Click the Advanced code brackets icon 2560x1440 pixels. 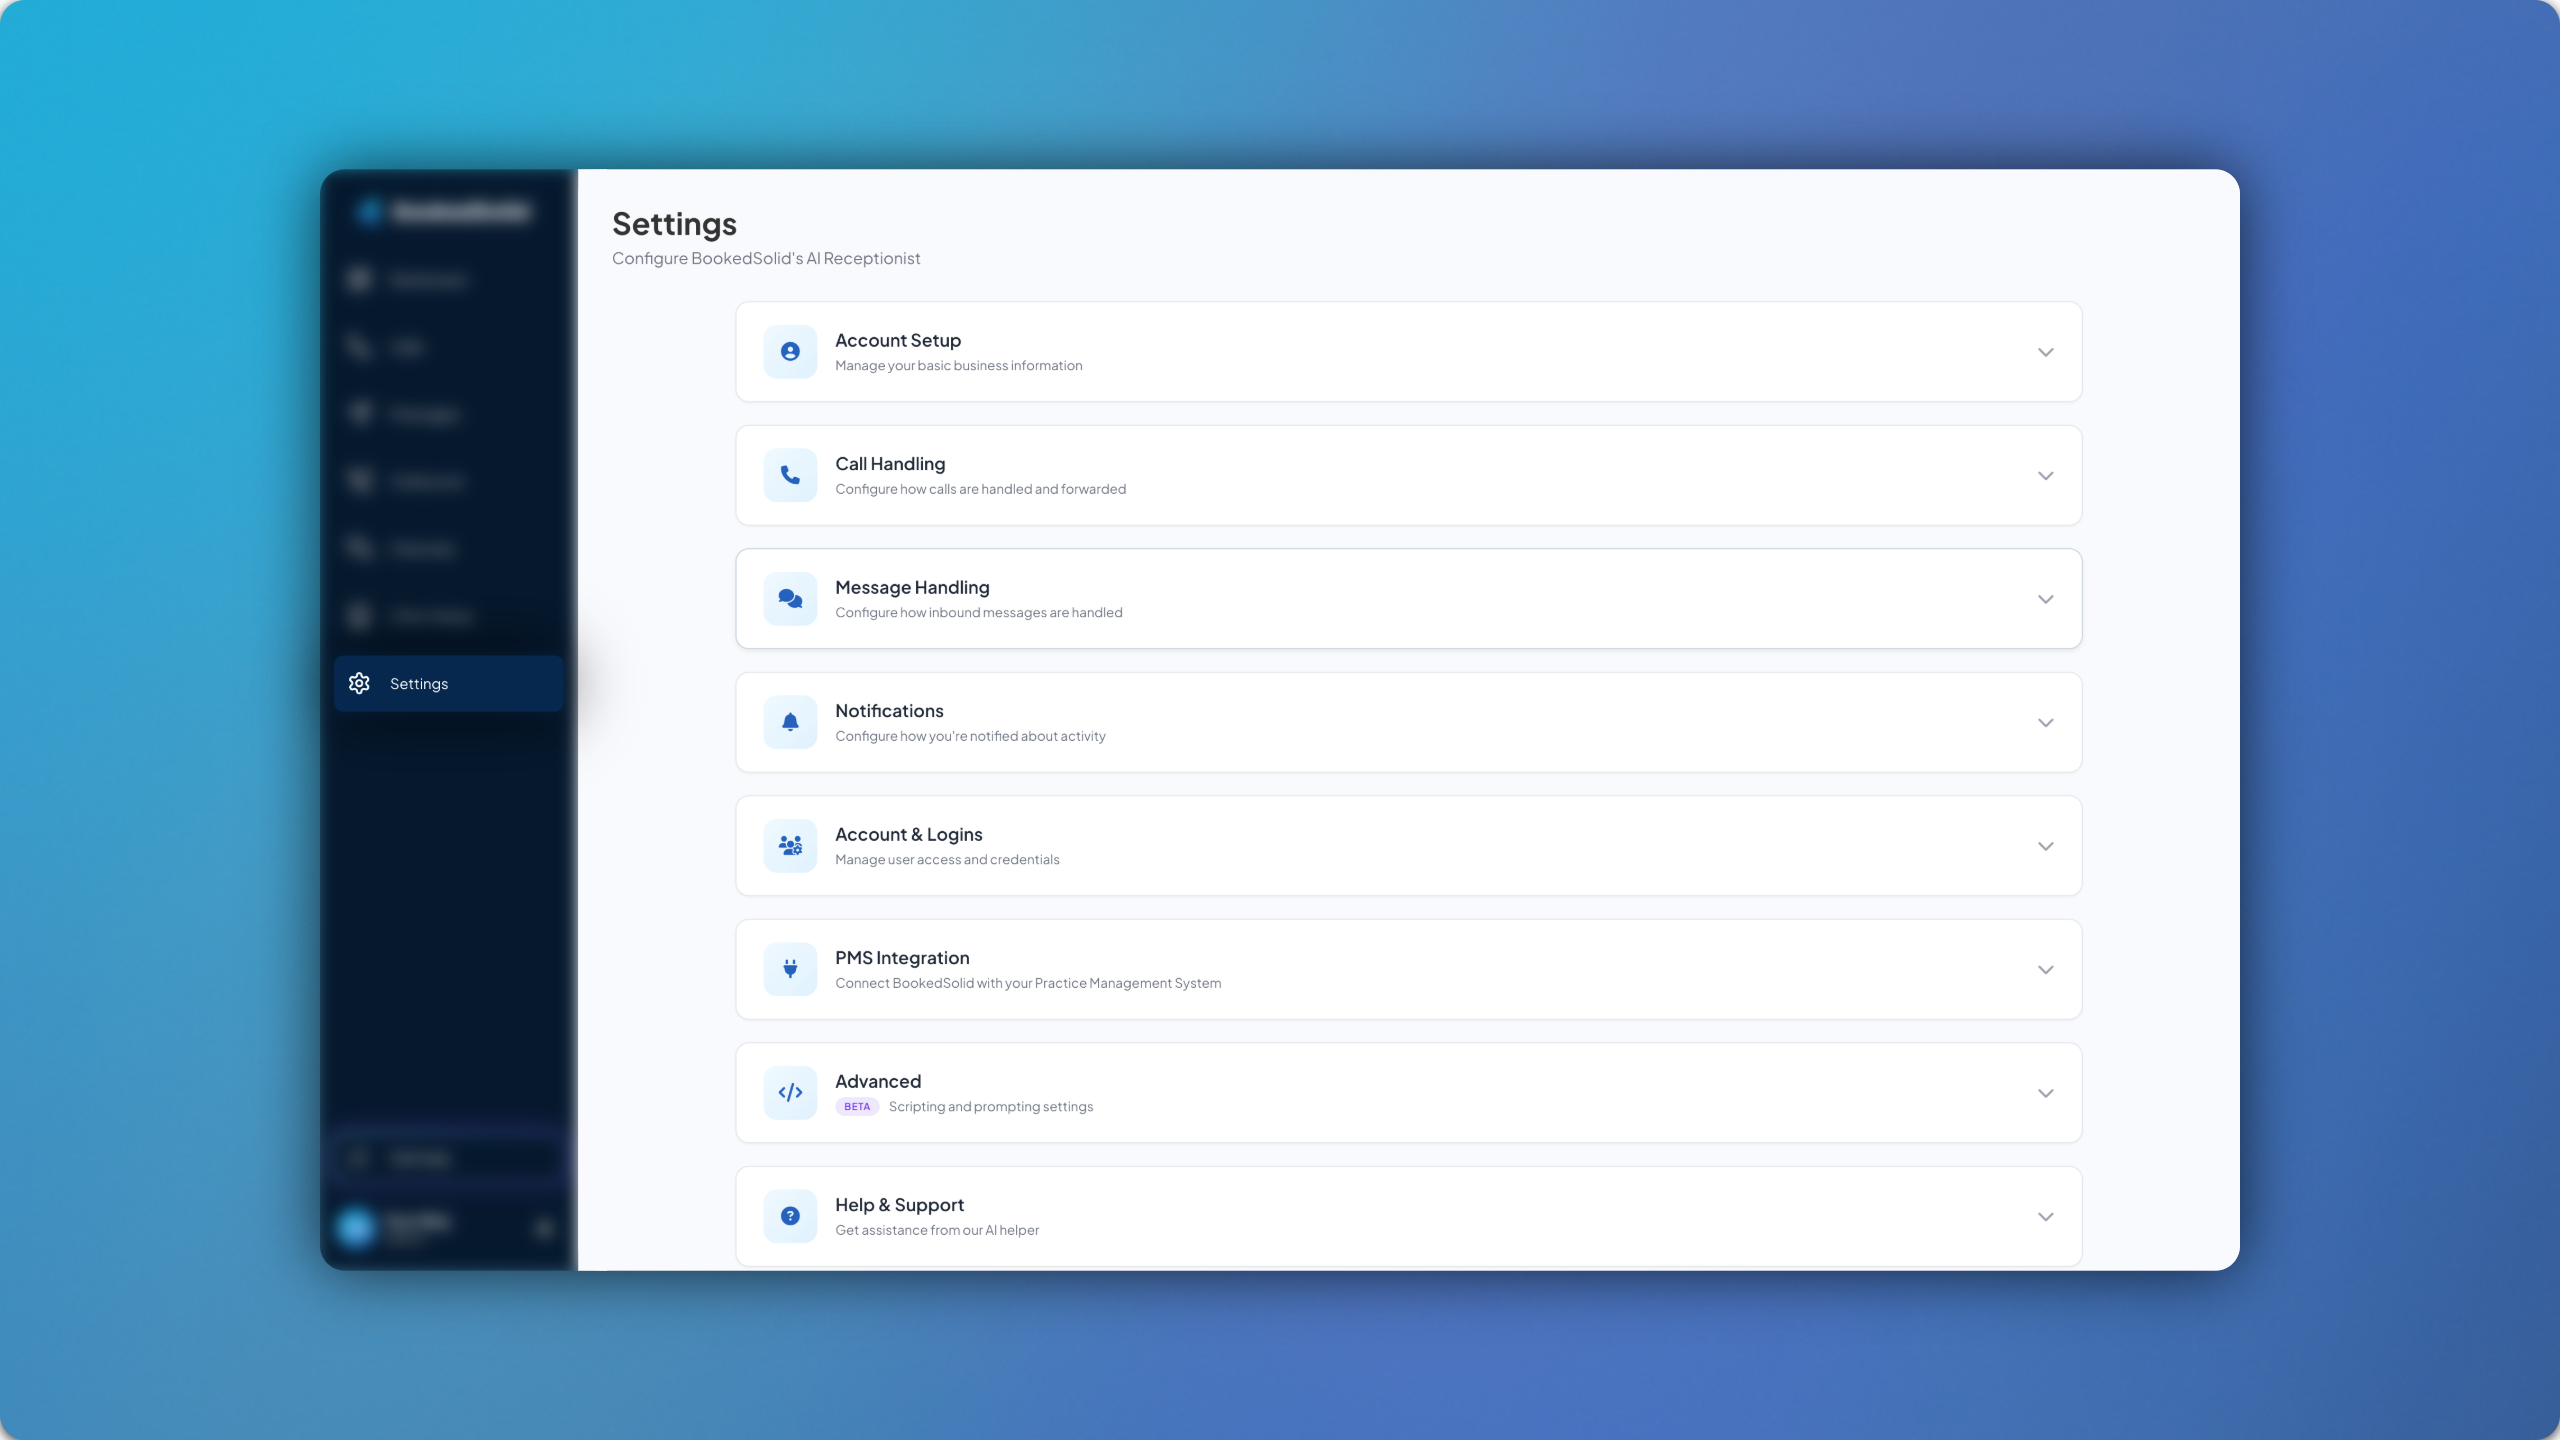coord(790,1093)
